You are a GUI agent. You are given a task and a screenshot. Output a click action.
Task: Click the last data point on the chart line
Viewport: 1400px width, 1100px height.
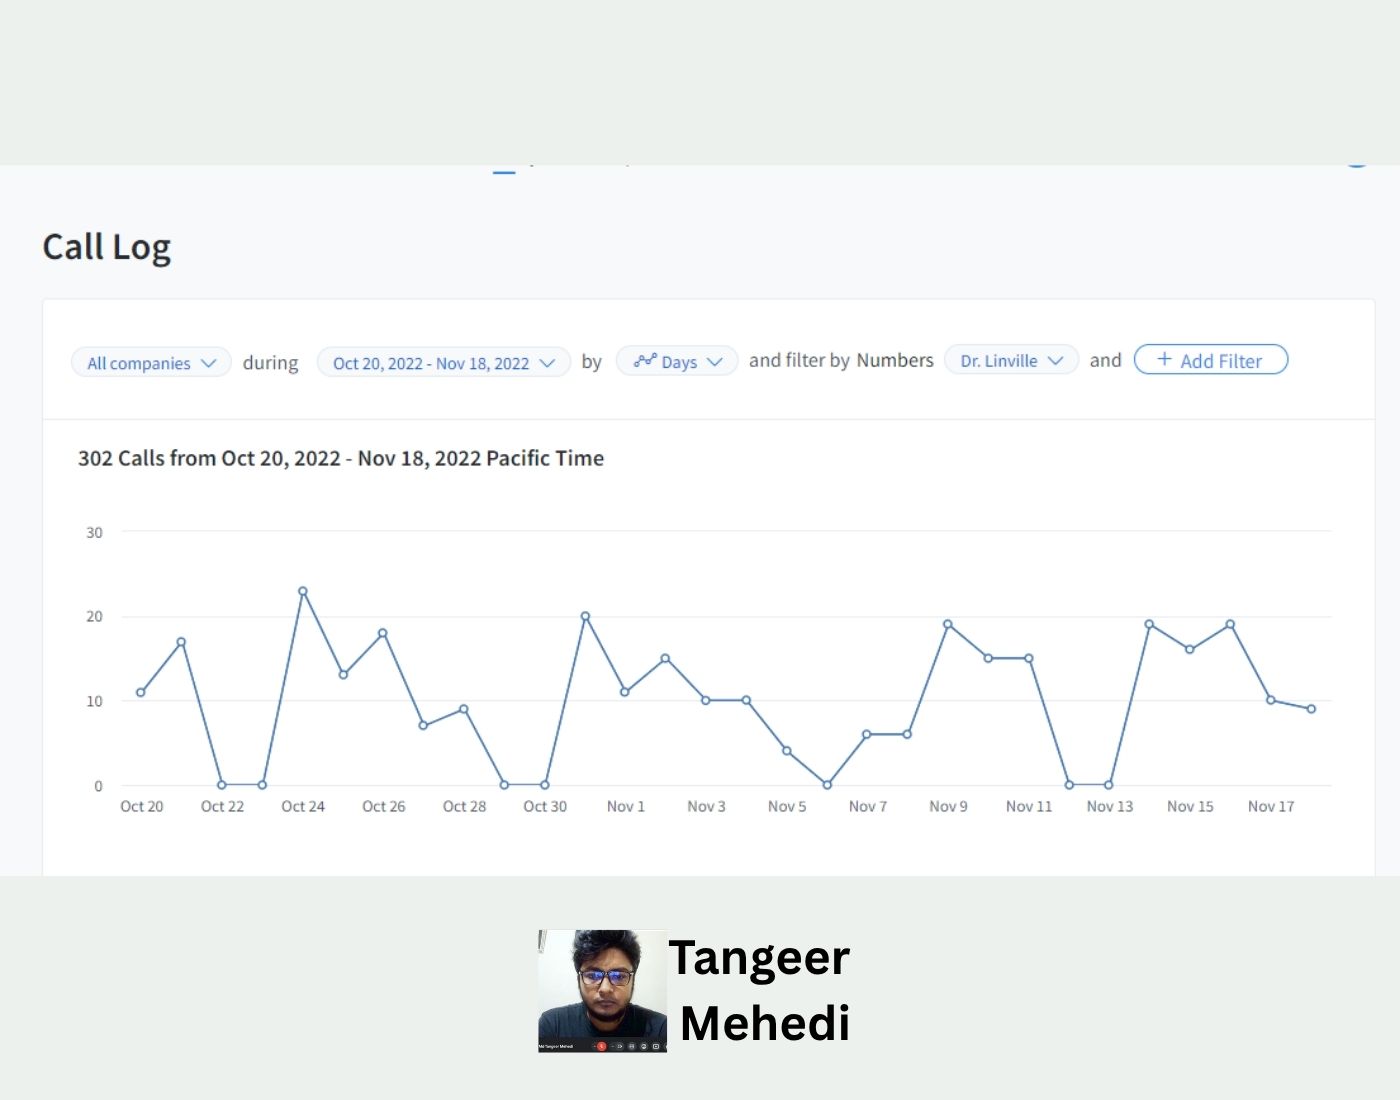(x=1311, y=709)
